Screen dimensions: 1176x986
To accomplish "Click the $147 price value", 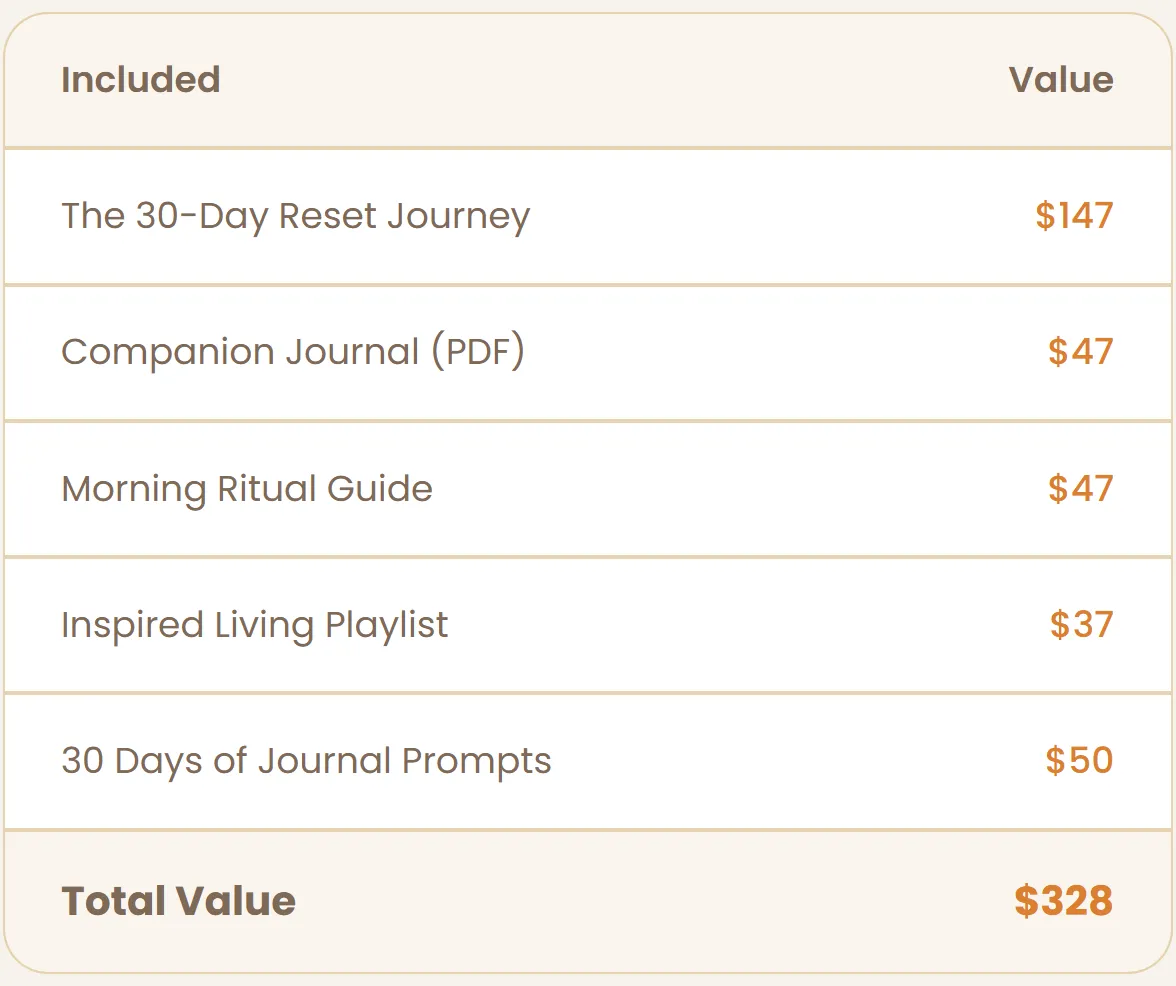I will 1074,216.
